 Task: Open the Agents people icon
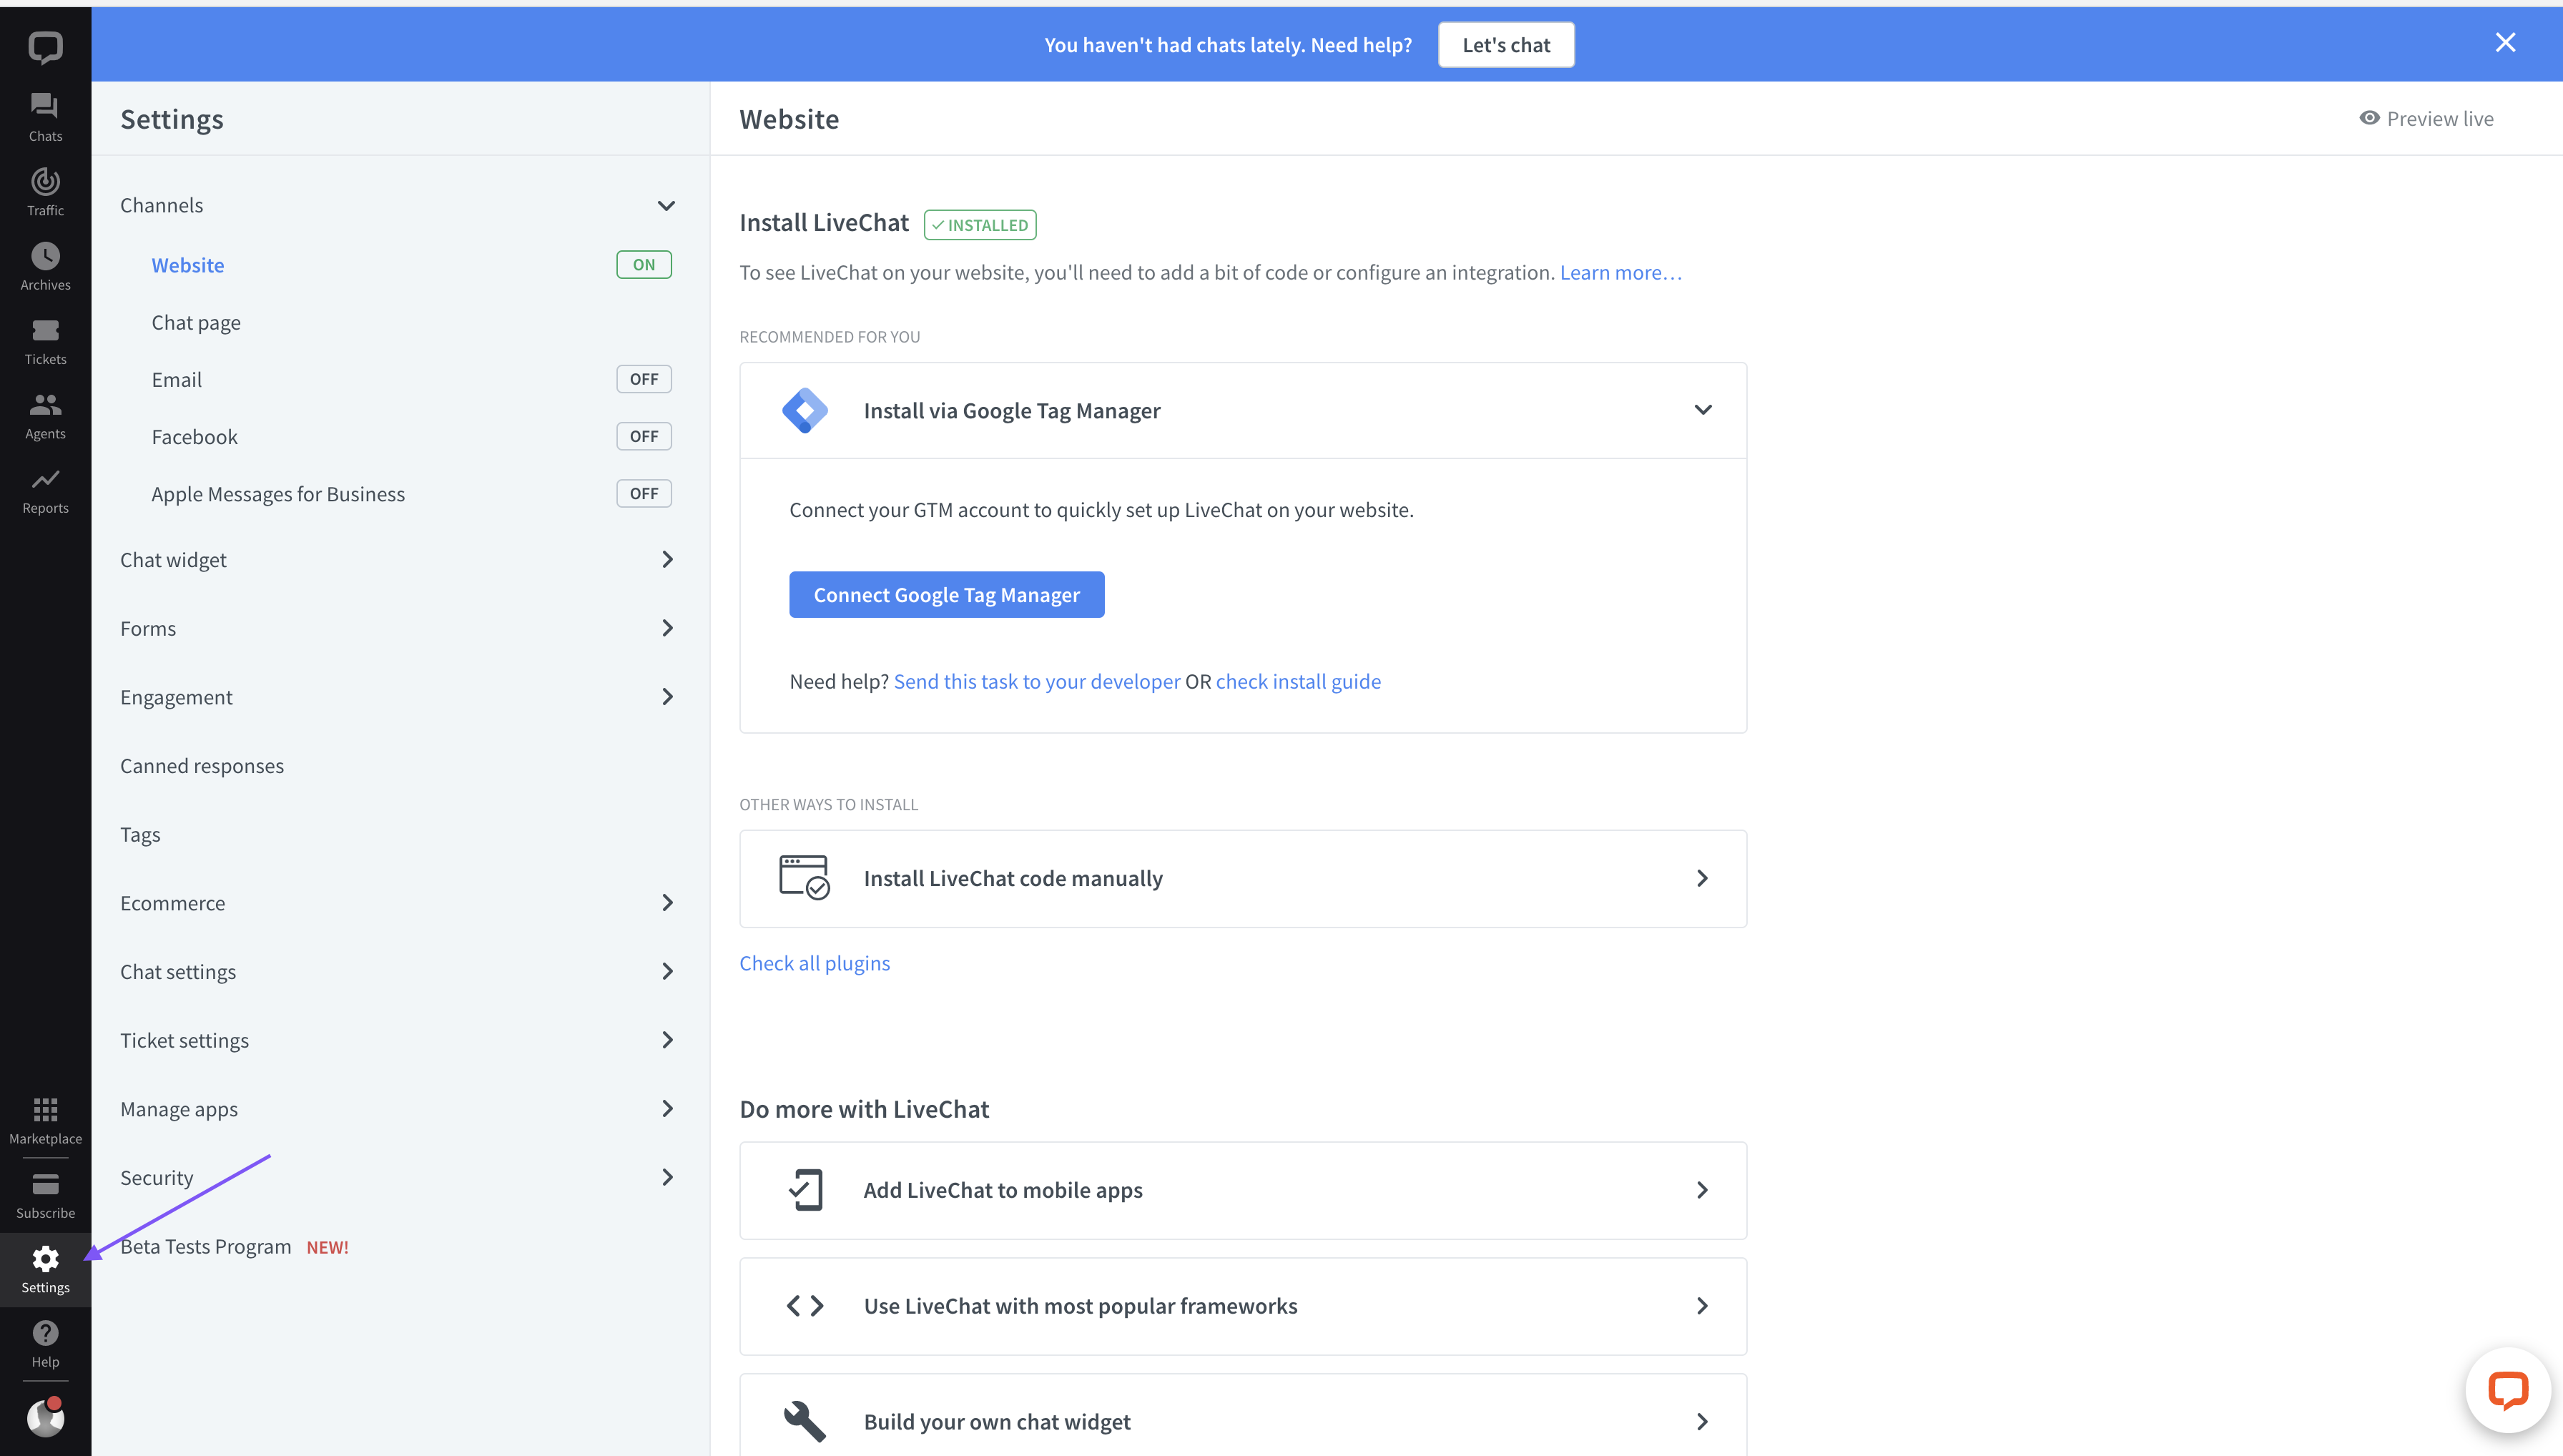pyautogui.click(x=45, y=404)
